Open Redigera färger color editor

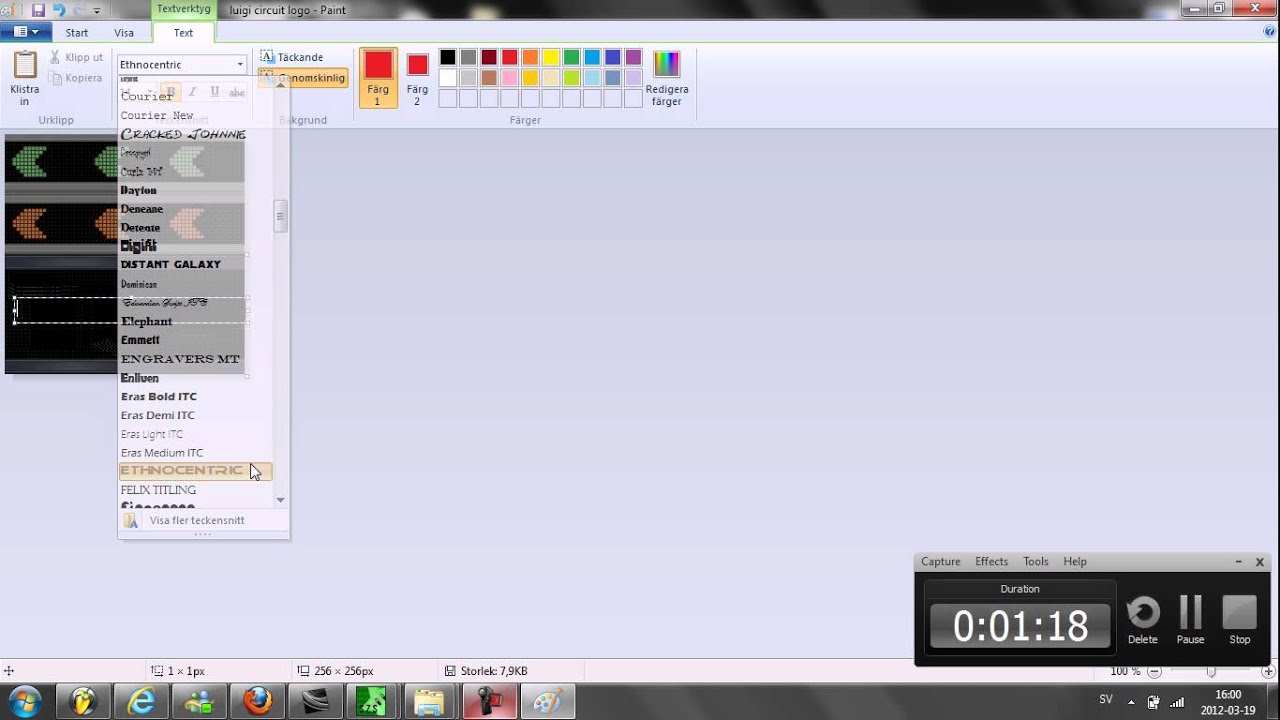click(x=667, y=78)
